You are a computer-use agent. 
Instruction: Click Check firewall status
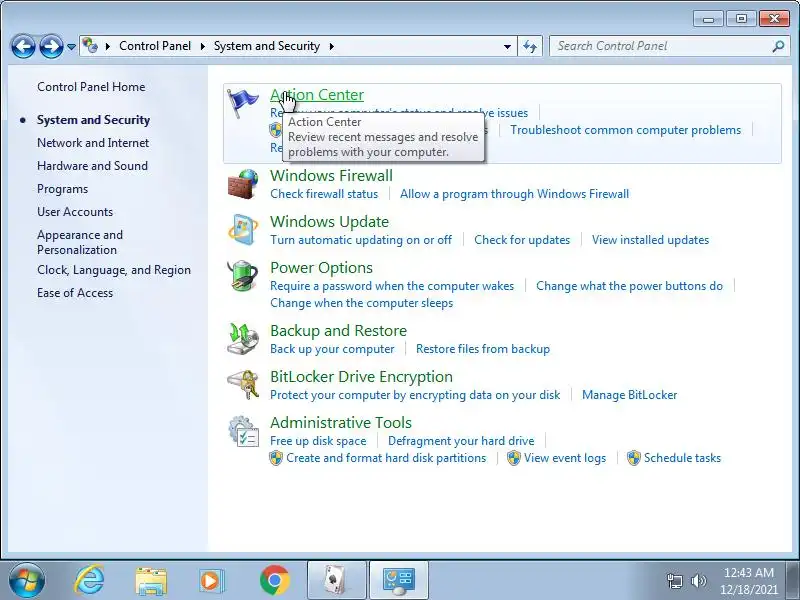tap(324, 194)
